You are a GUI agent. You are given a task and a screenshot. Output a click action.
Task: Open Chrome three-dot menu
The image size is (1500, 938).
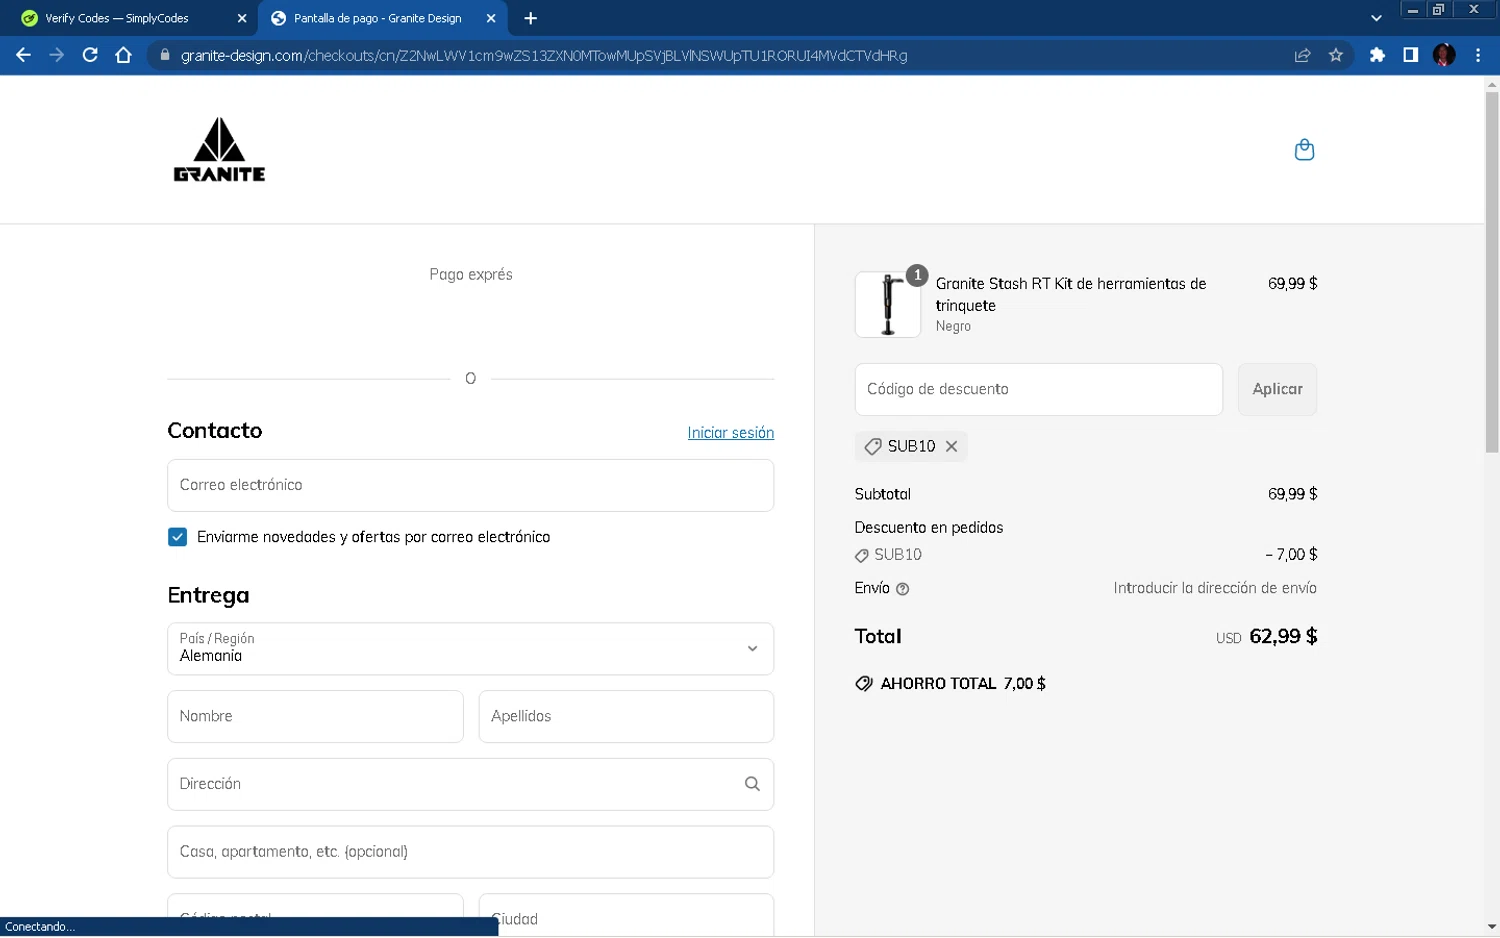coord(1478,55)
